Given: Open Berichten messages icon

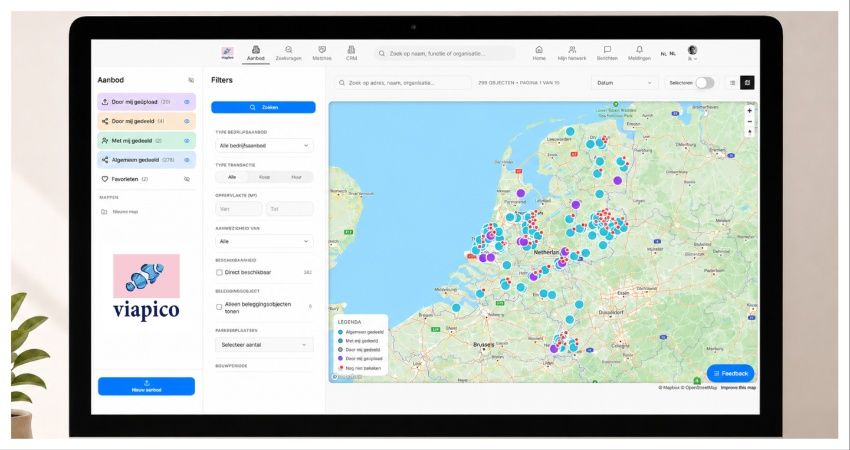Looking at the screenshot, I should 607,53.
